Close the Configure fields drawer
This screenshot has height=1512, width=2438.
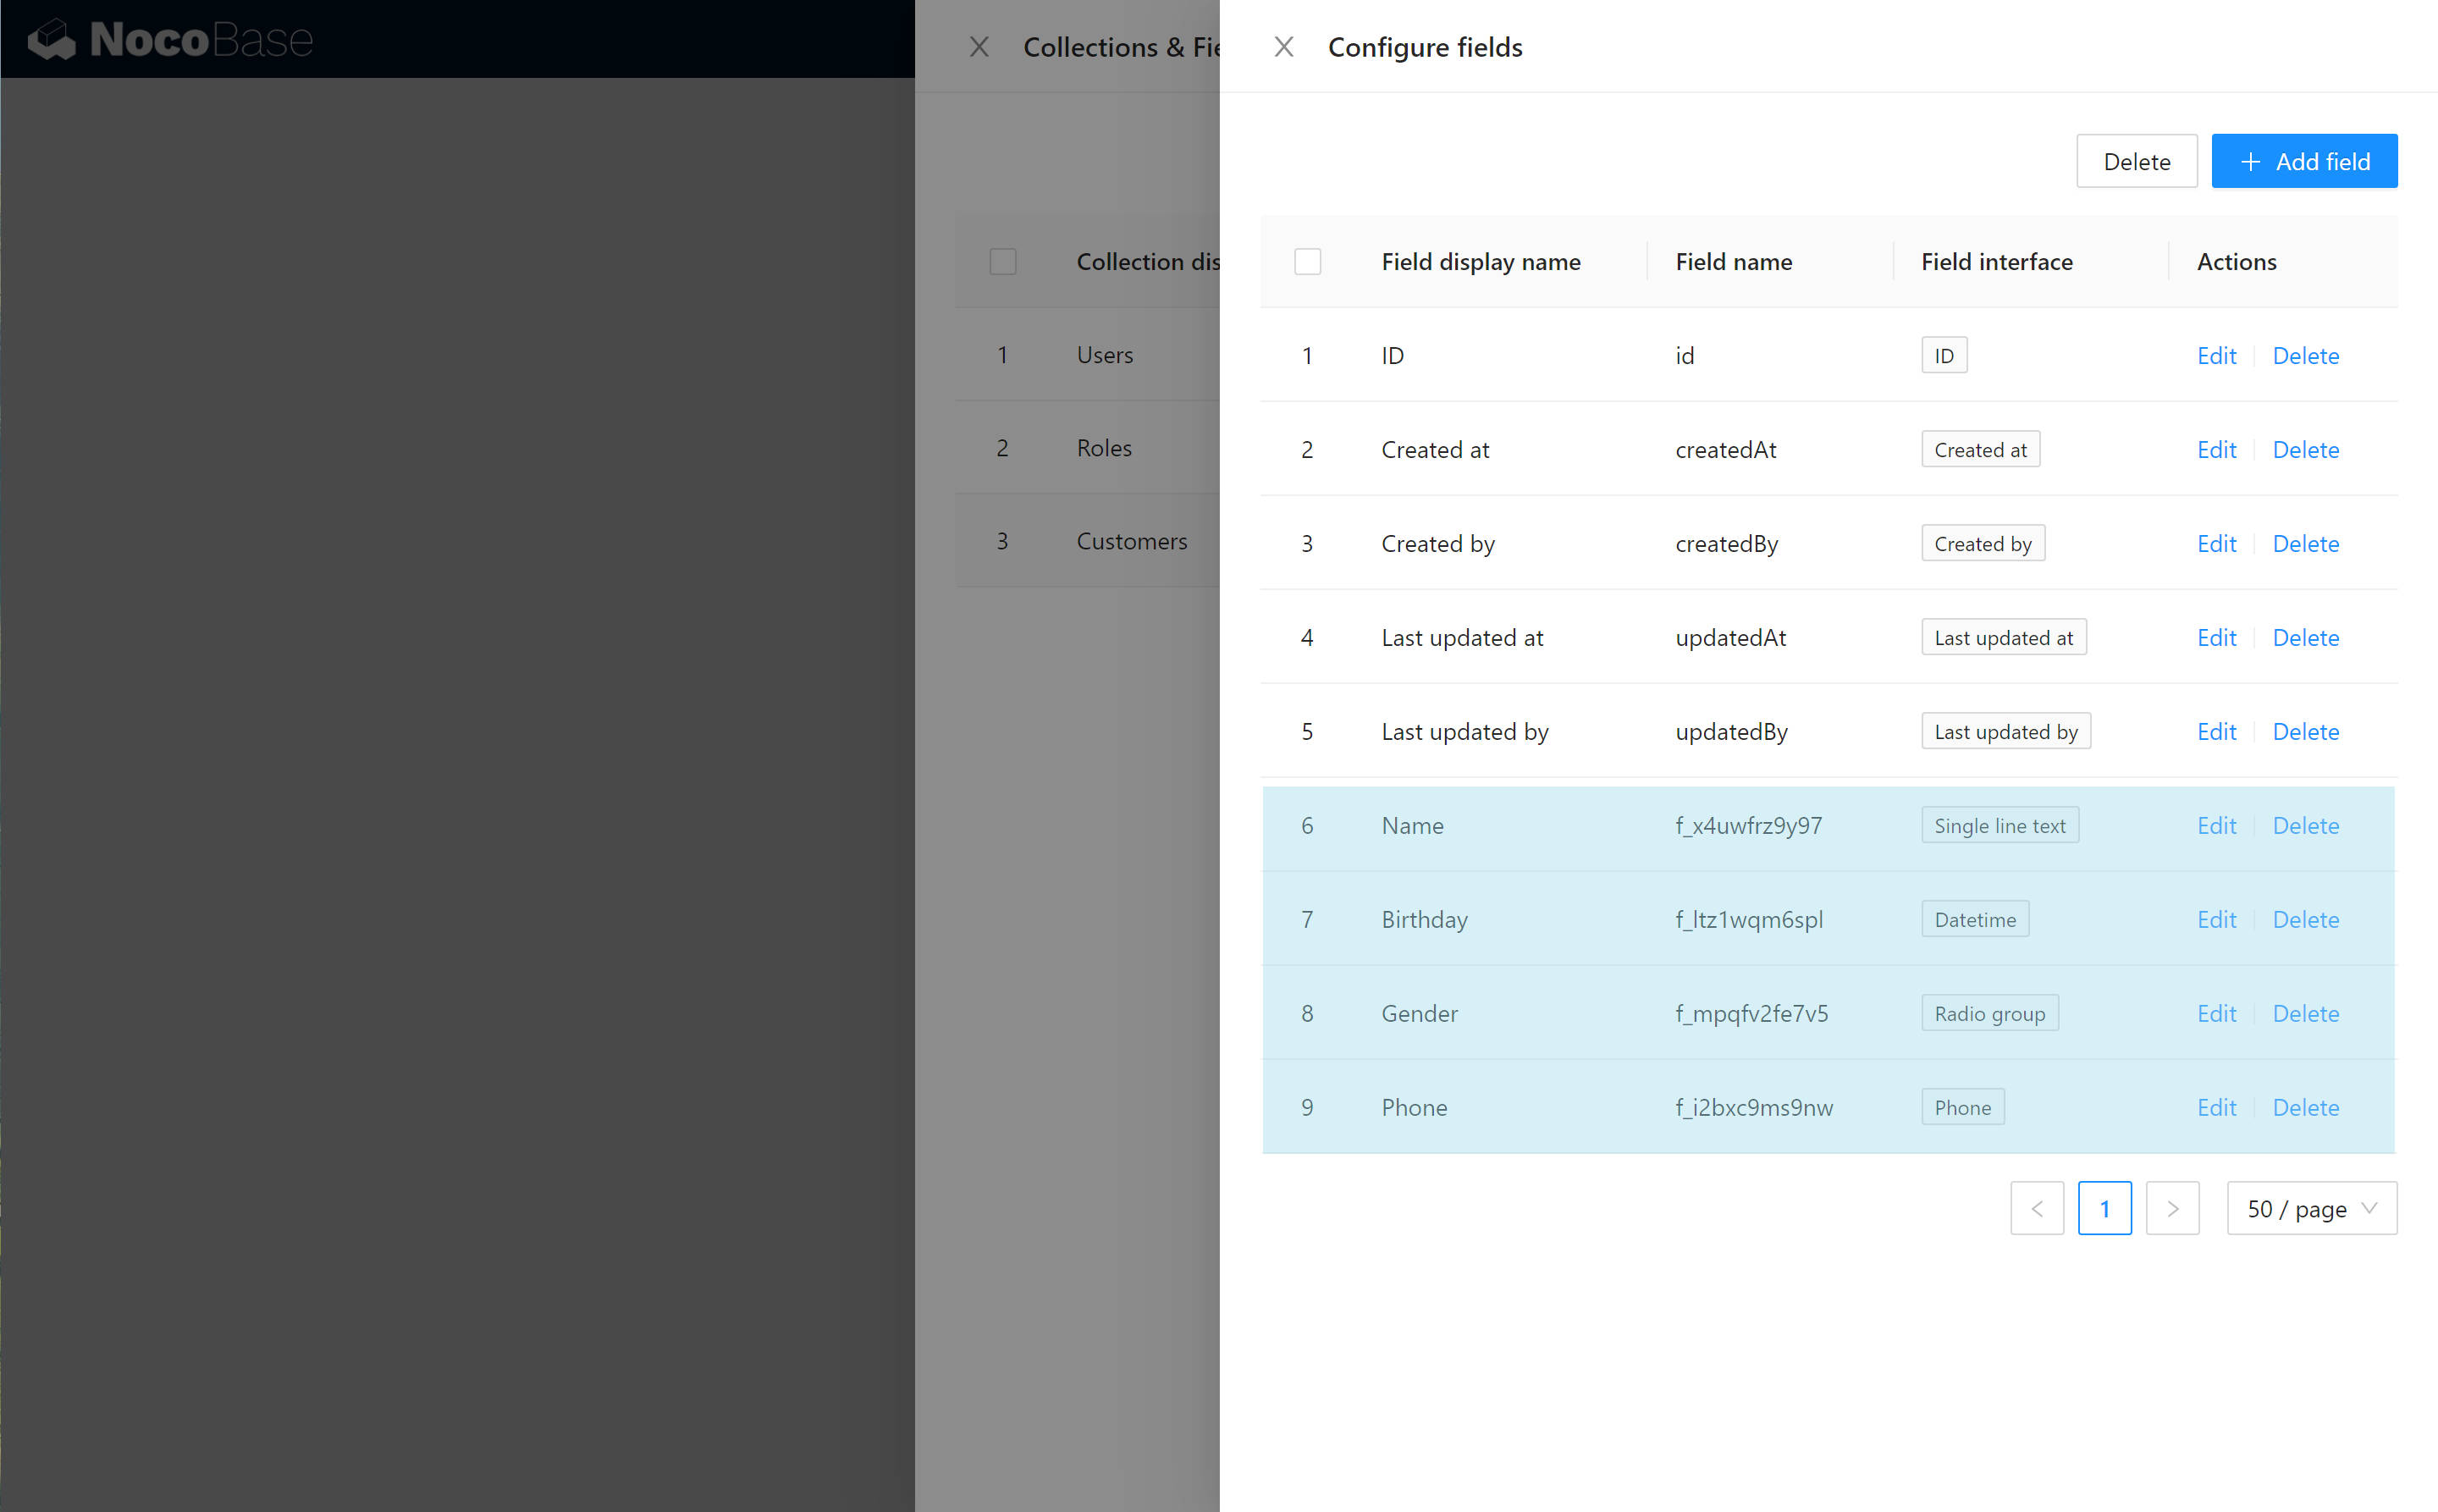[1283, 47]
